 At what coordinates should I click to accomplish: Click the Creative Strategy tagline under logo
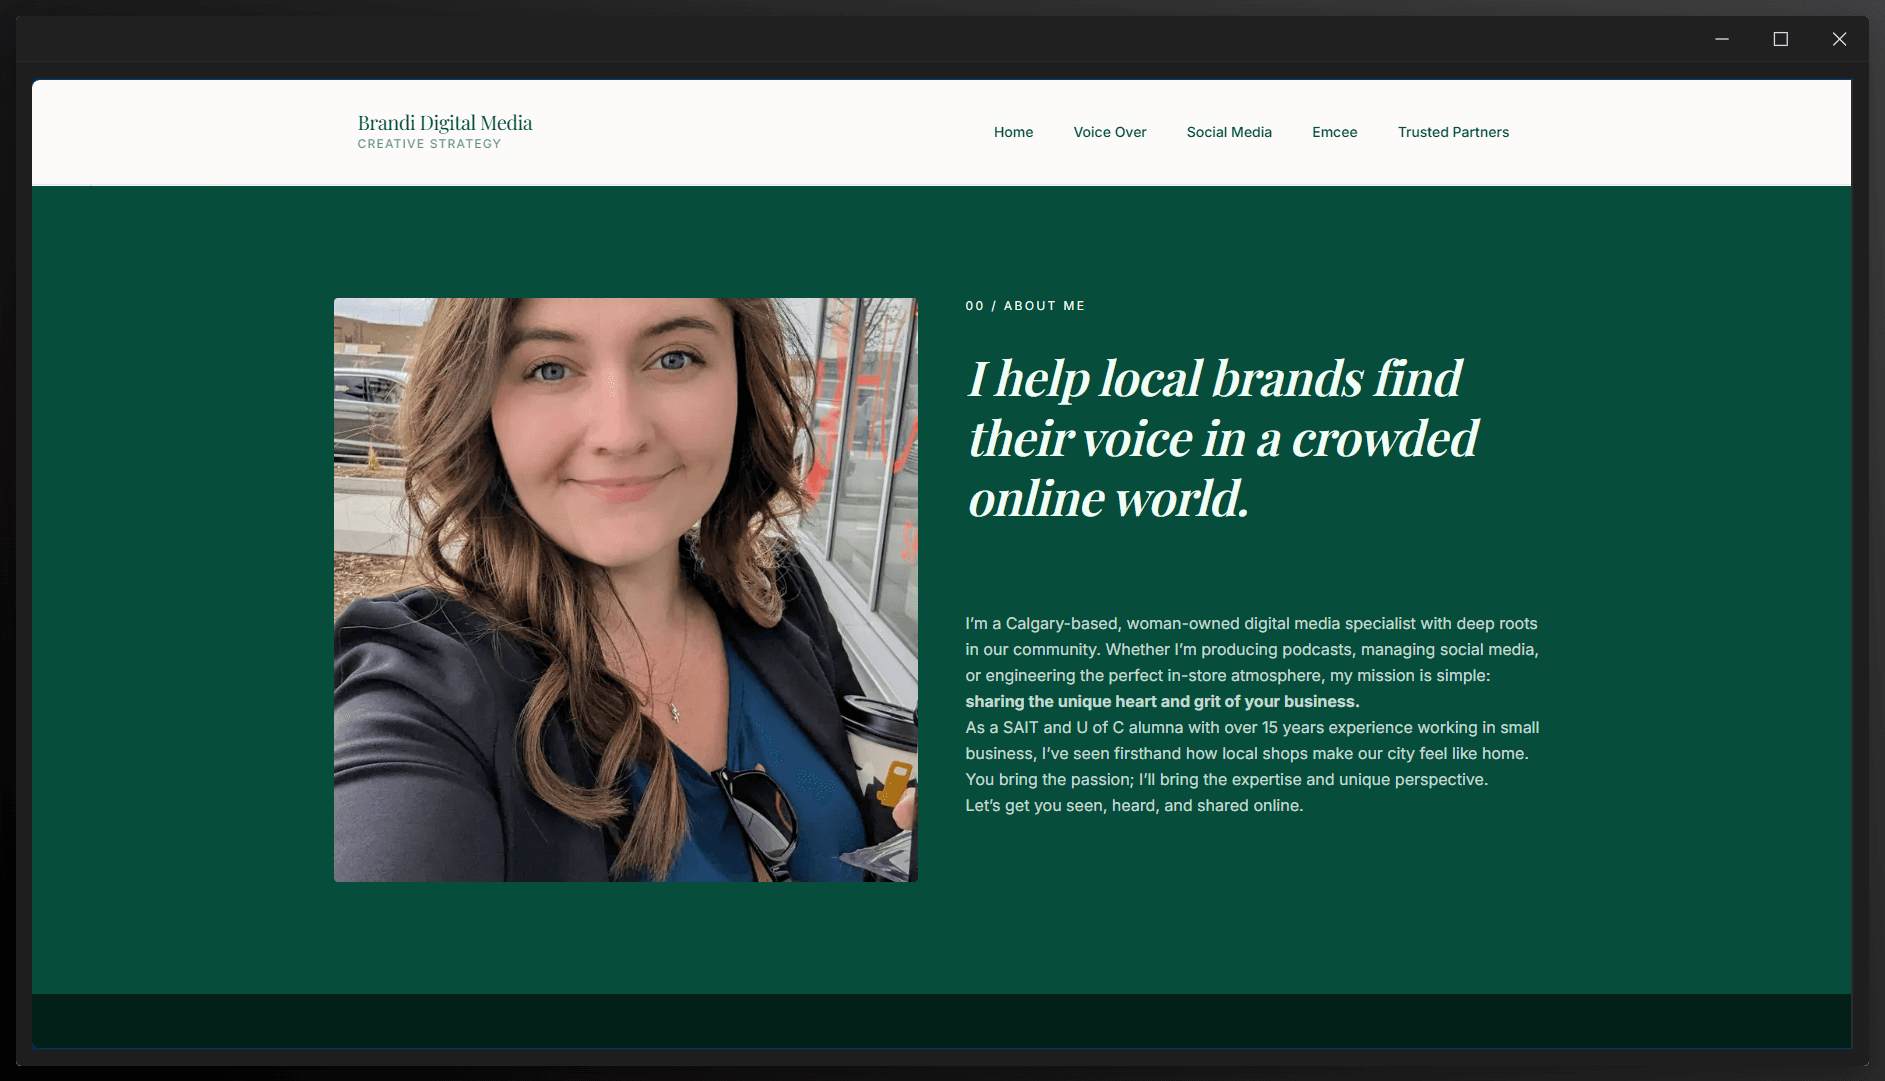coord(429,144)
